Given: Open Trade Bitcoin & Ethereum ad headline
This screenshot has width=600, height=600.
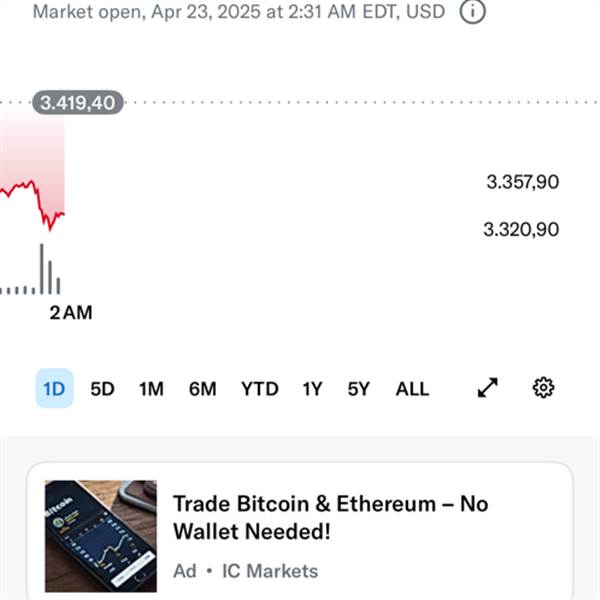Looking at the screenshot, I should tap(331, 517).
